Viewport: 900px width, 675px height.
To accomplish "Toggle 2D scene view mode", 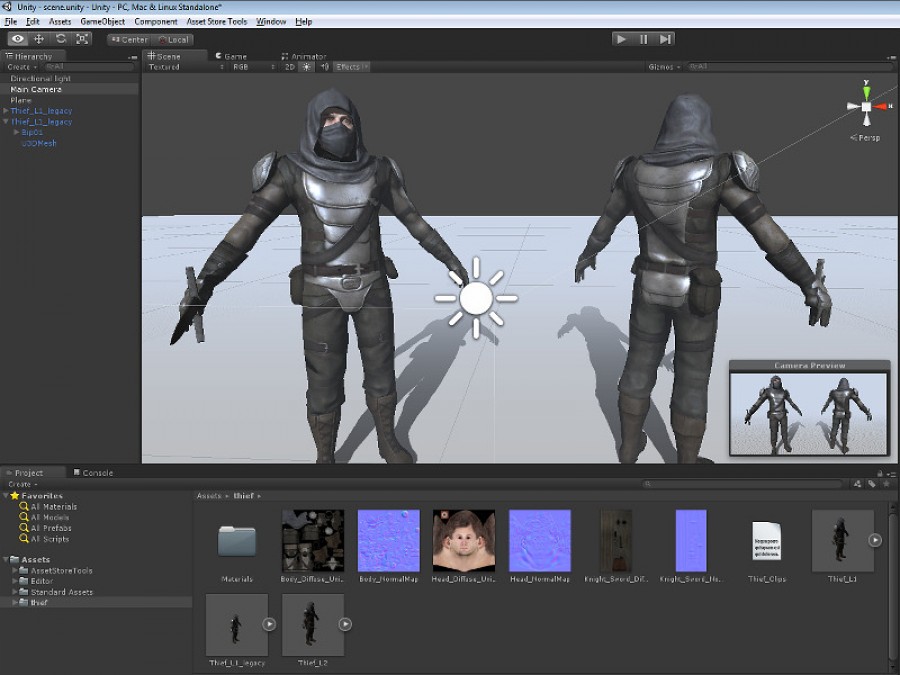I will coord(290,67).
